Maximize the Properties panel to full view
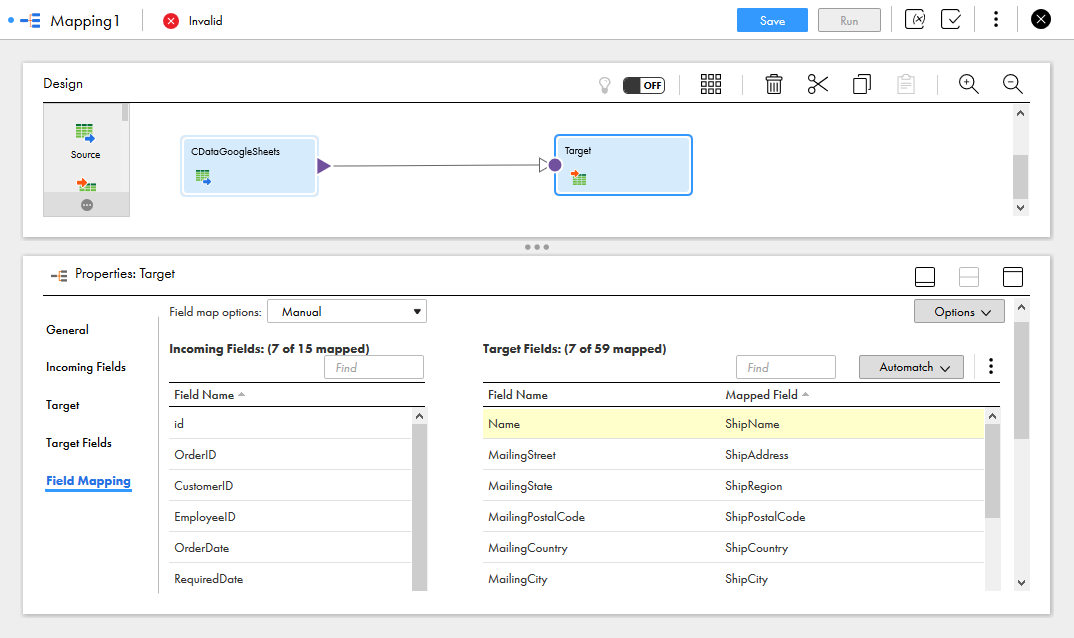This screenshot has height=638, width=1074. click(x=1012, y=277)
